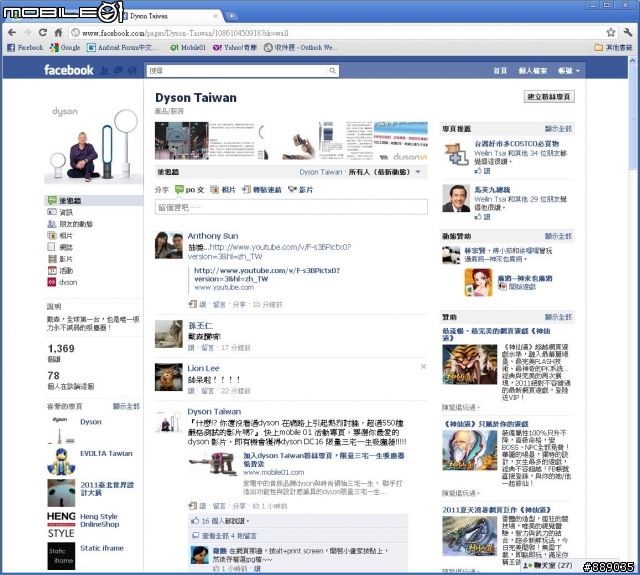Expand the wall filter dropdown arrow
The image size is (640, 575).
click(418, 172)
